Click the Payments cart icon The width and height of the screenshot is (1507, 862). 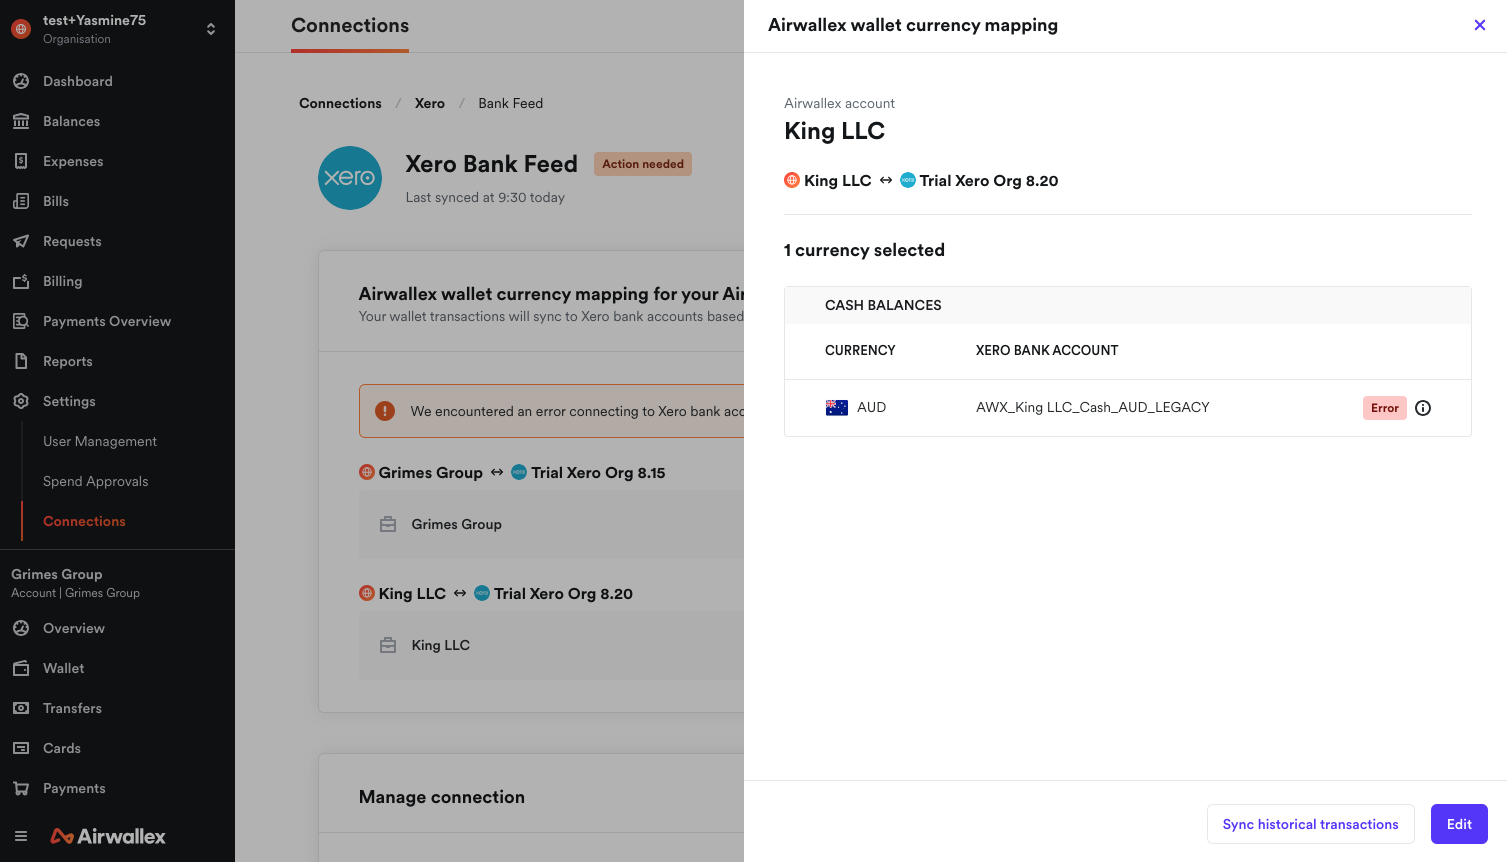pyautogui.click(x=21, y=788)
